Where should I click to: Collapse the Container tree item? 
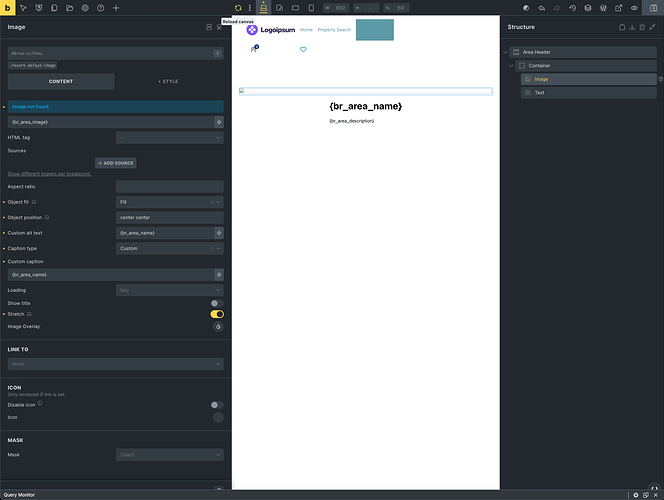(x=511, y=66)
